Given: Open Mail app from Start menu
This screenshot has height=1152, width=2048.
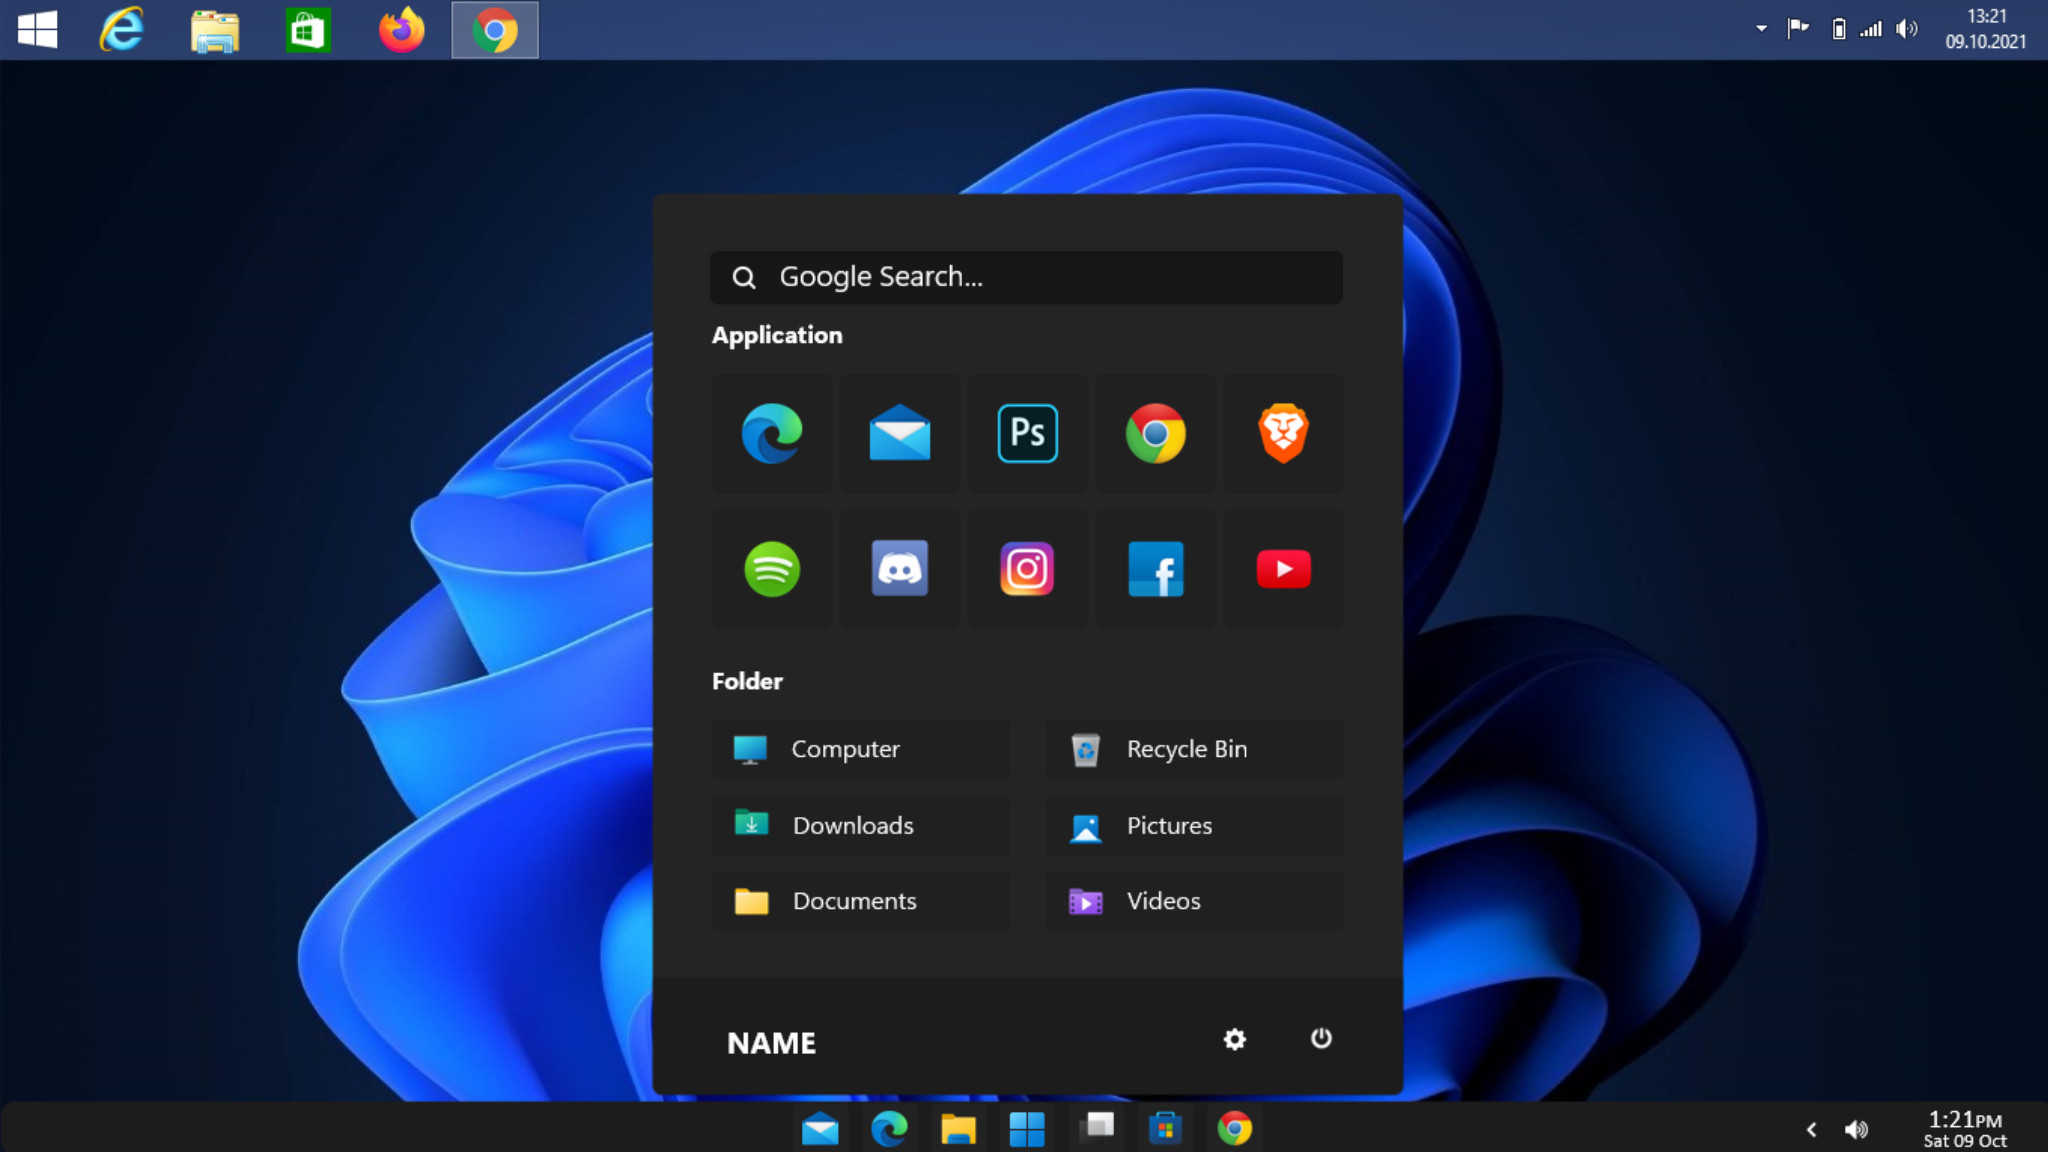Looking at the screenshot, I should pyautogui.click(x=900, y=433).
